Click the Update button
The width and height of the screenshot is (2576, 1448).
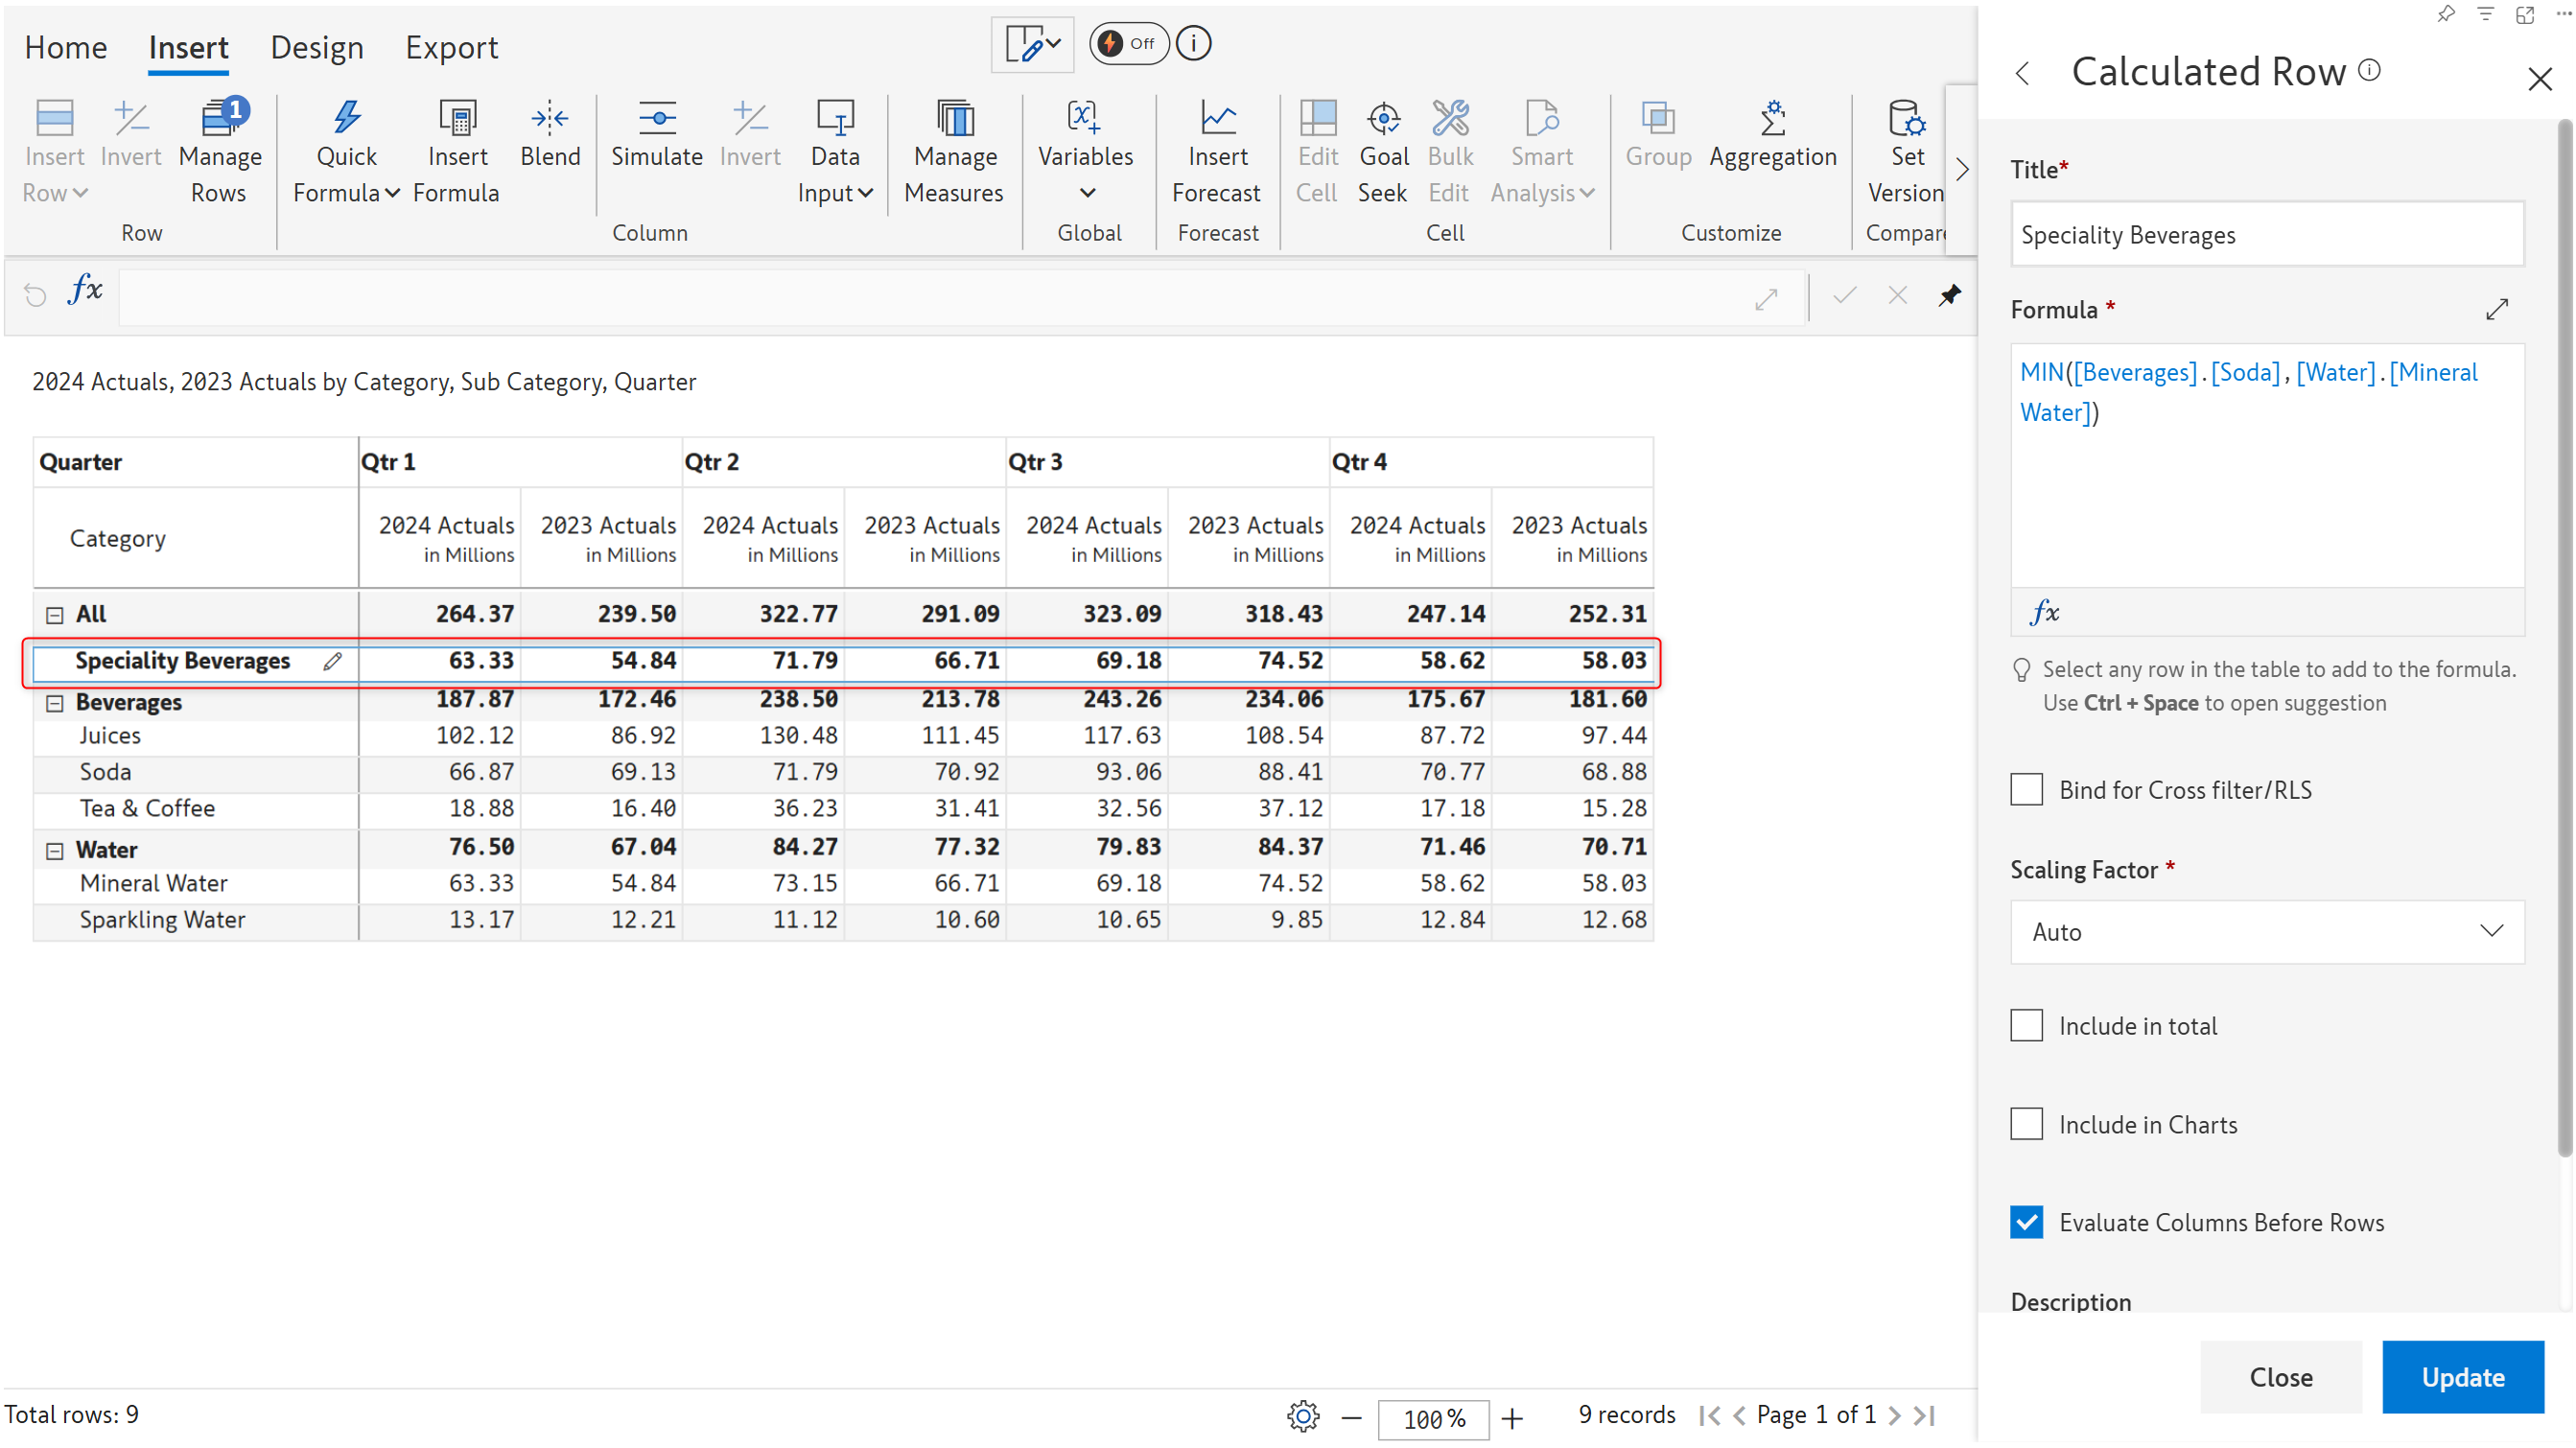(2462, 1376)
